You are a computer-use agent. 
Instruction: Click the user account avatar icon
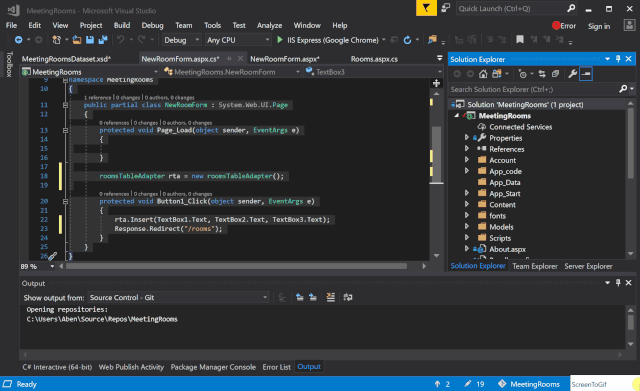[x=629, y=25]
